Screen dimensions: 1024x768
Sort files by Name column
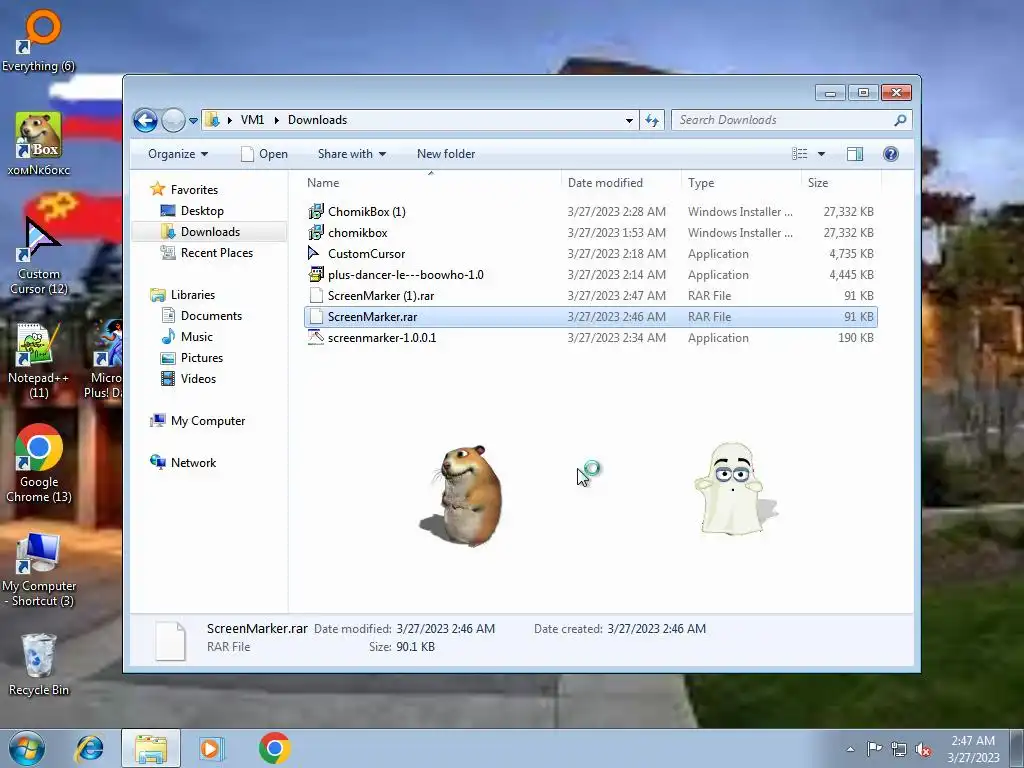431,183
